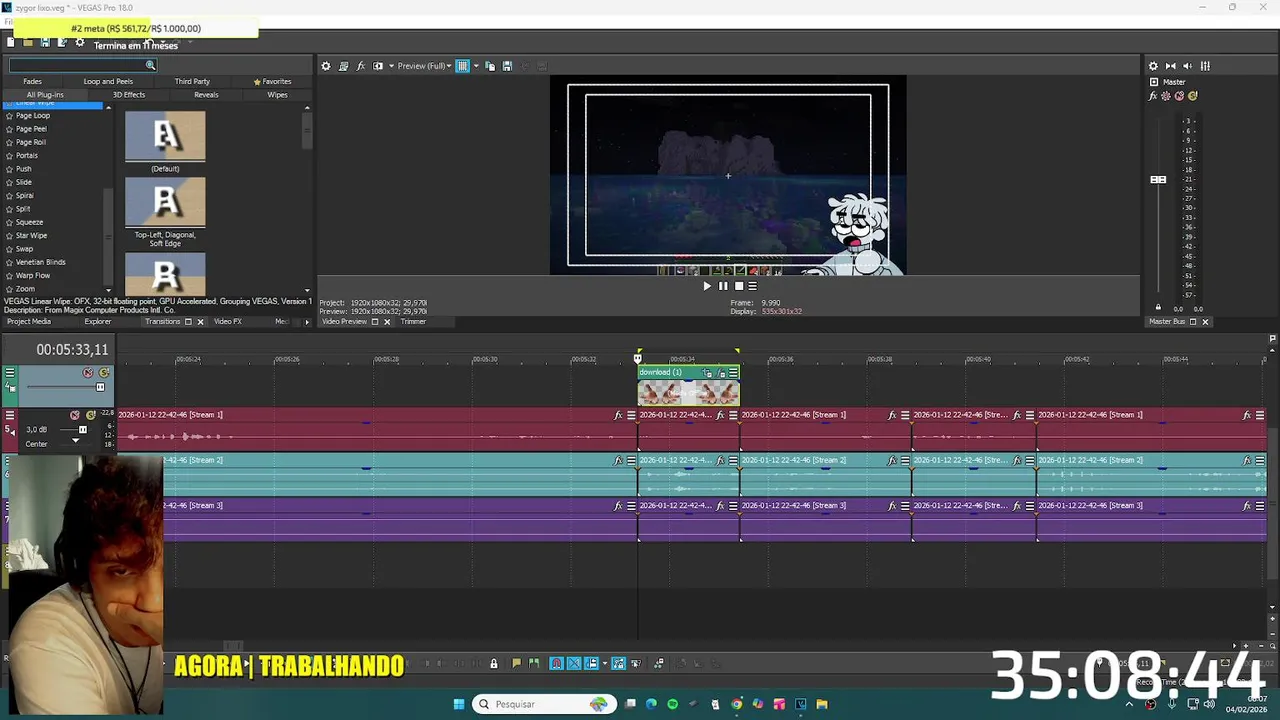Select the Third Party category tab
1280x720 pixels.
[192, 81]
